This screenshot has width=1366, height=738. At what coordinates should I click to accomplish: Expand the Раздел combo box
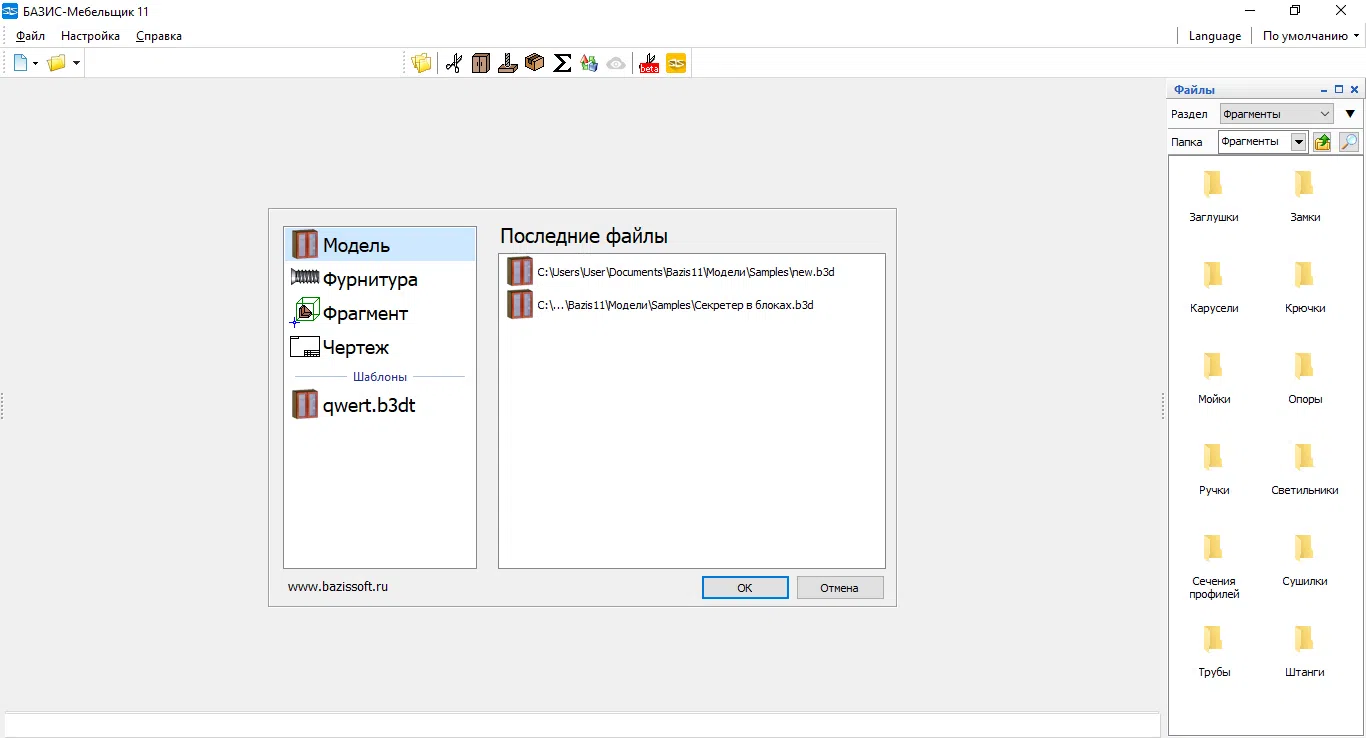1277,114
